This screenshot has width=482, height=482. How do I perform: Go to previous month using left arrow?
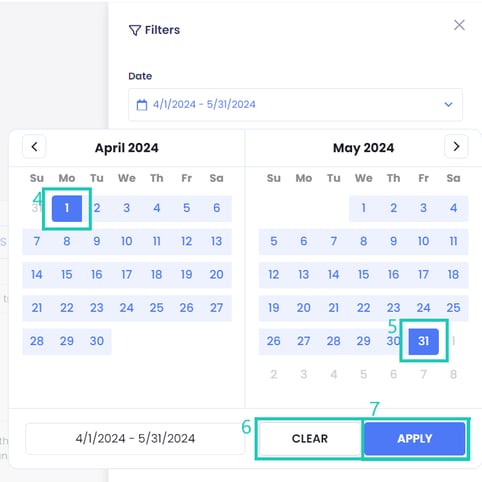(34, 147)
